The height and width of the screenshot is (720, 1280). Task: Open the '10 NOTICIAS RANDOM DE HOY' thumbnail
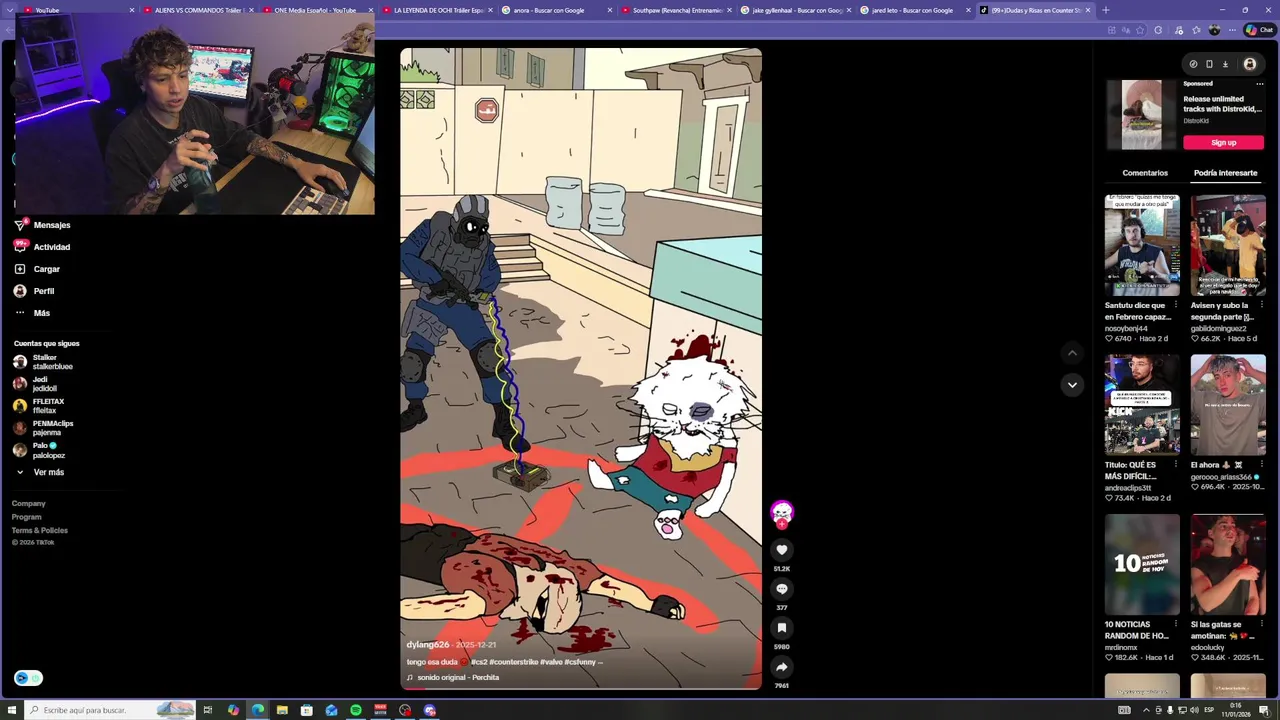coord(1142,565)
